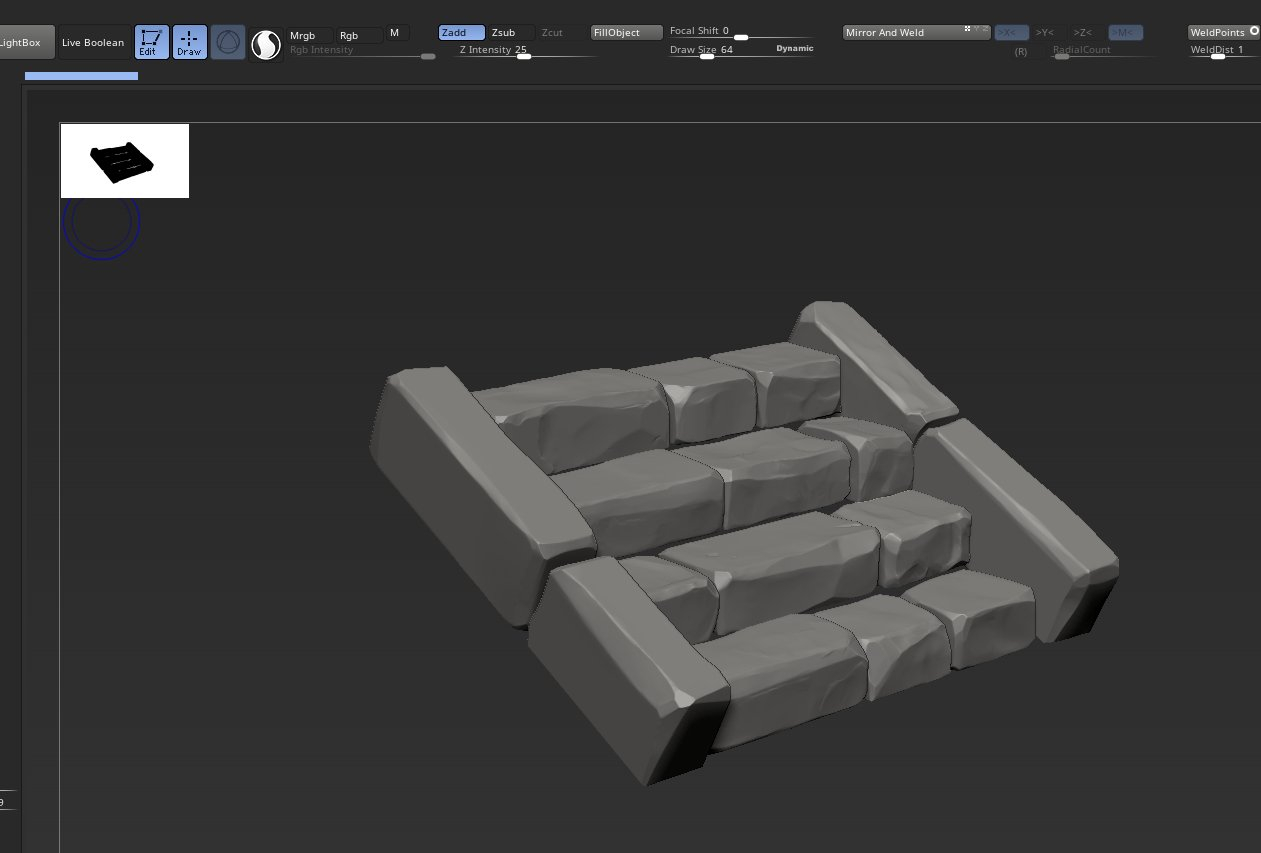Screen dimensions: 1261x853
Task: Switch on the M material channel
Action: 397,33
